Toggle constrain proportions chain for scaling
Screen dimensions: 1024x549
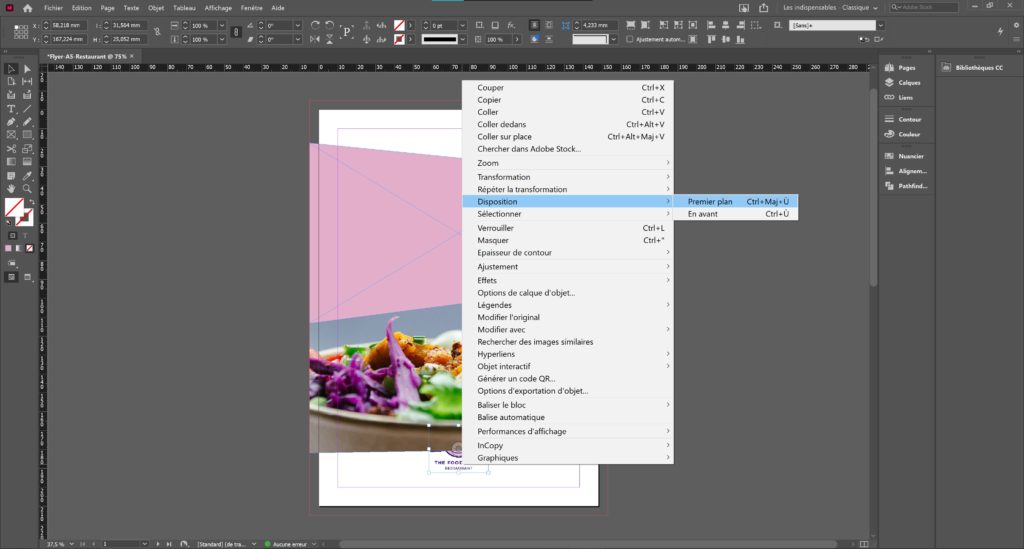coord(236,32)
